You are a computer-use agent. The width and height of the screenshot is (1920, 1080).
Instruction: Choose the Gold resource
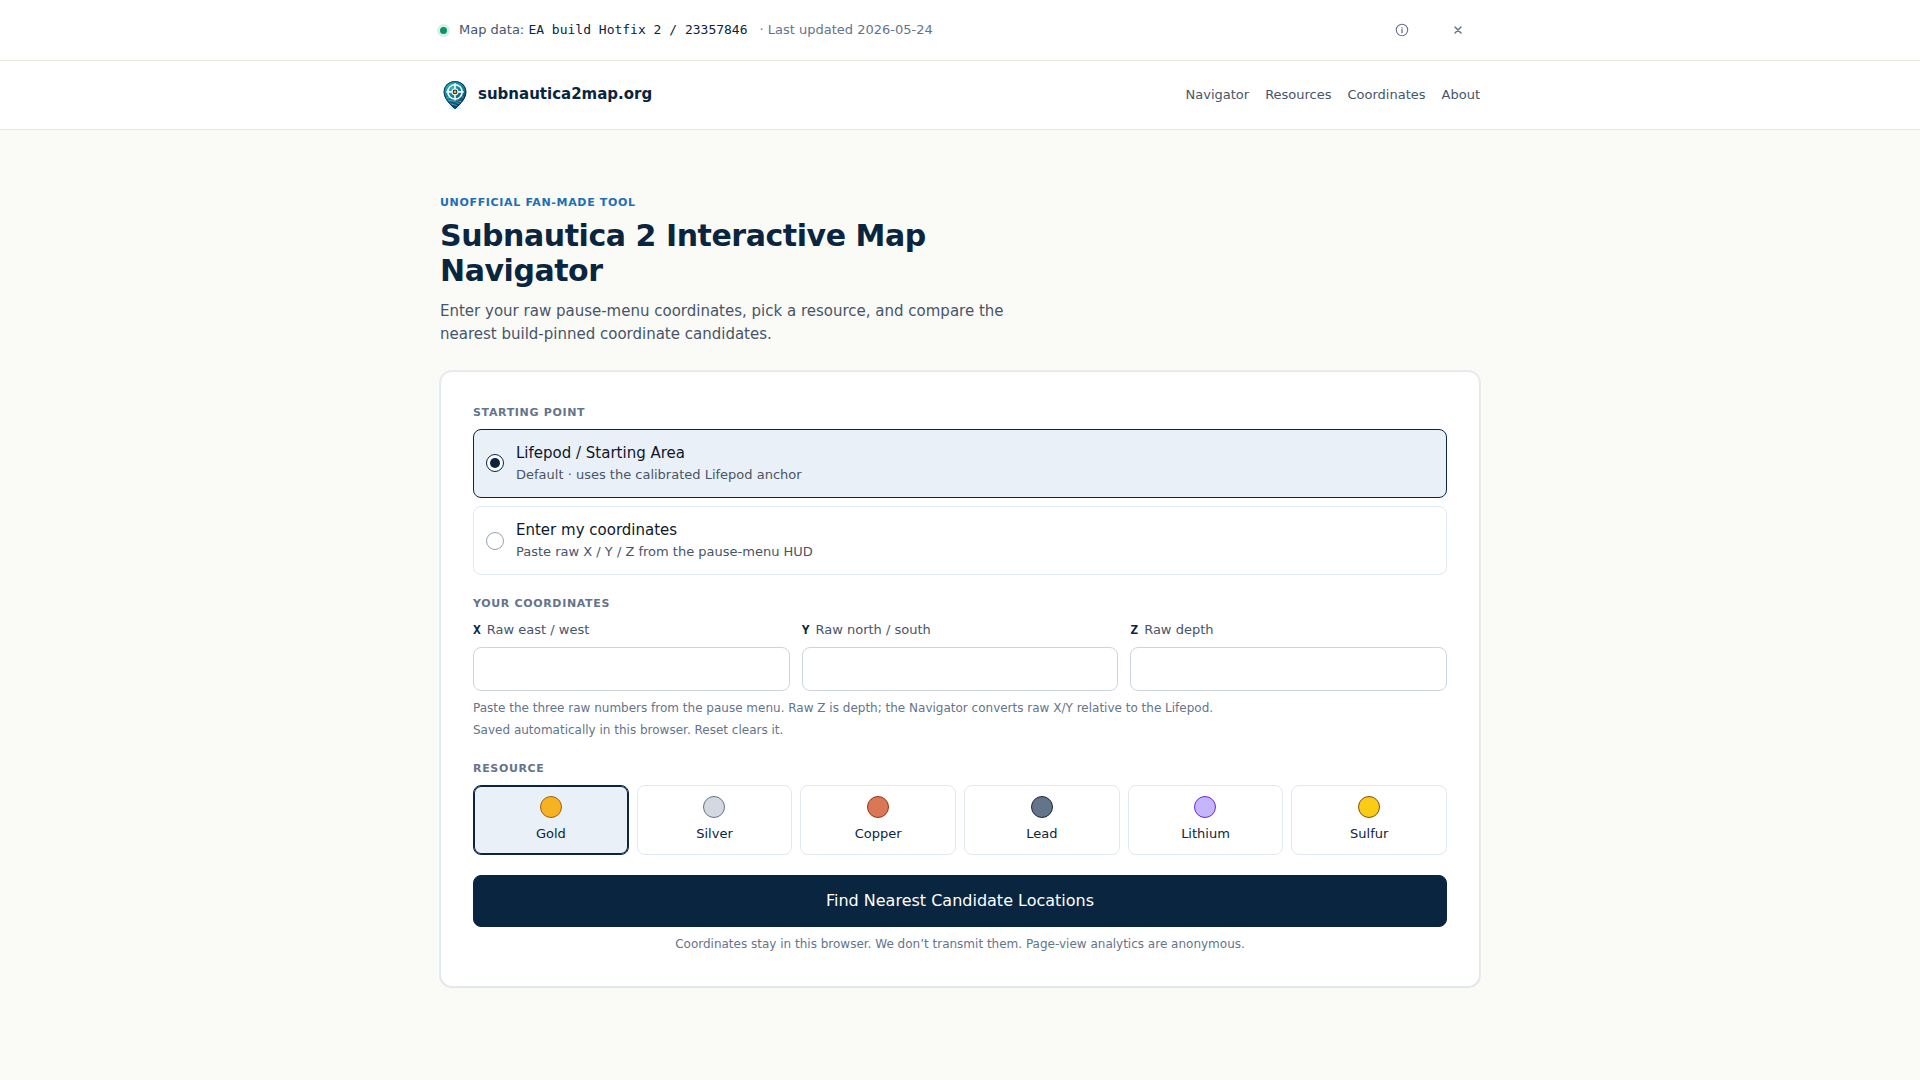pos(551,820)
